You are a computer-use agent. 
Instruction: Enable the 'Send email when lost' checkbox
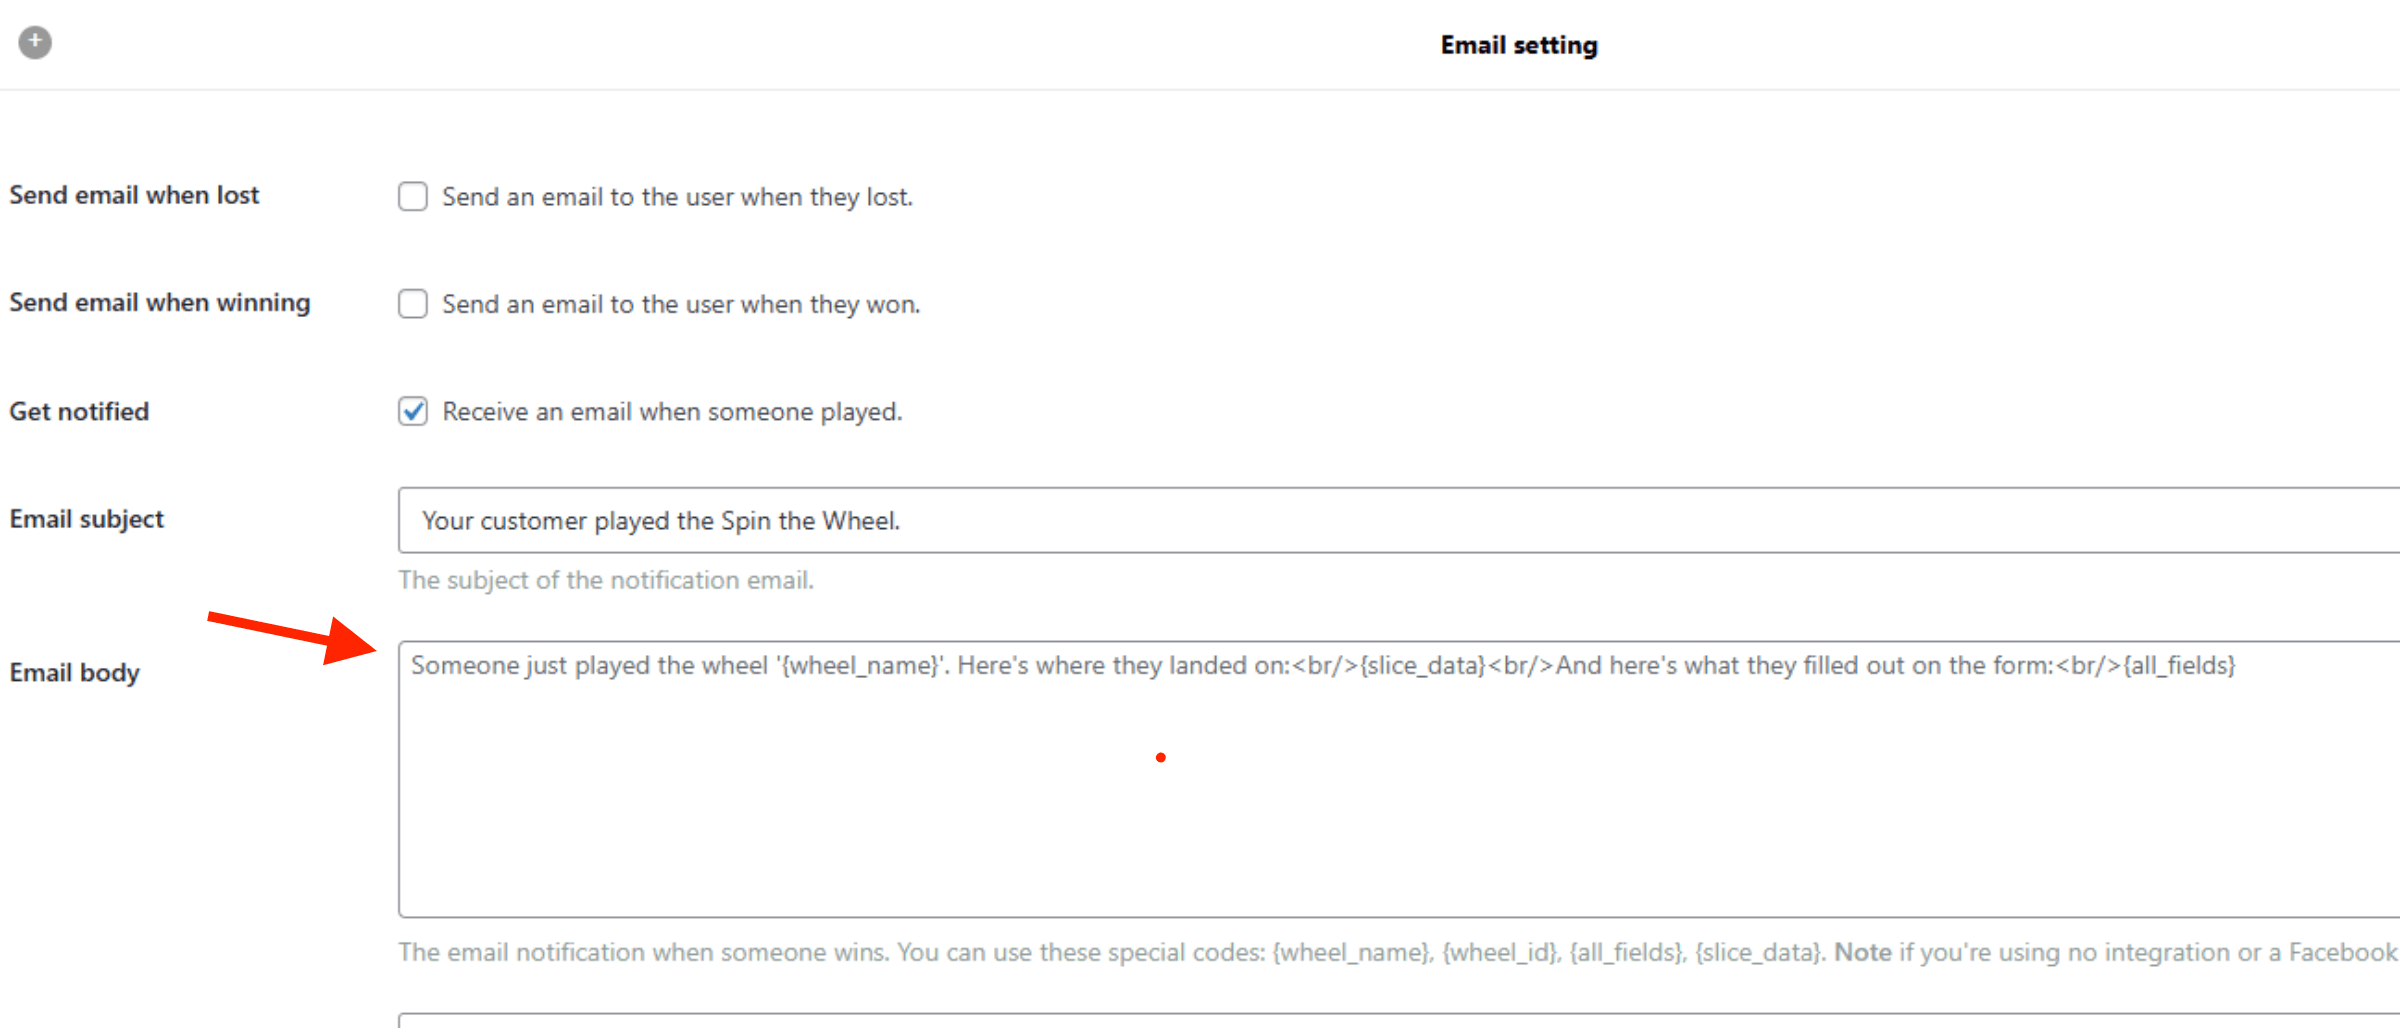413,196
